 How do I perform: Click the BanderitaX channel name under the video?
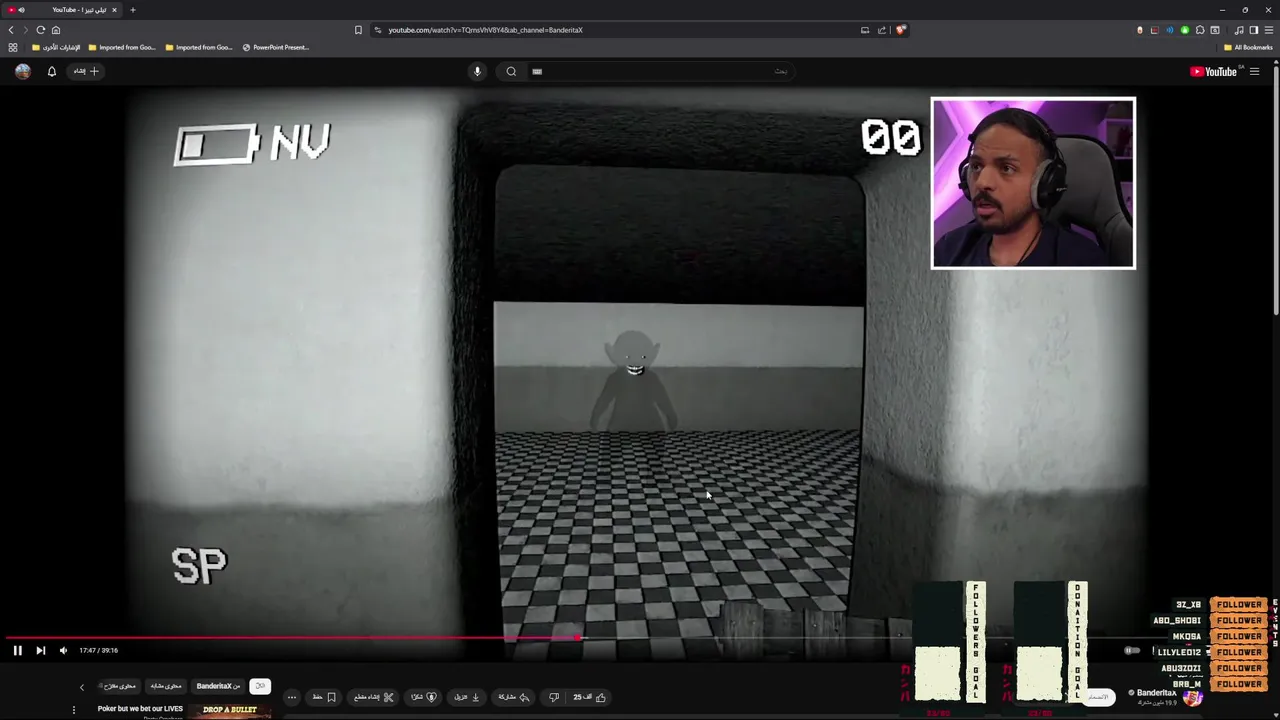pyautogui.click(x=1157, y=693)
